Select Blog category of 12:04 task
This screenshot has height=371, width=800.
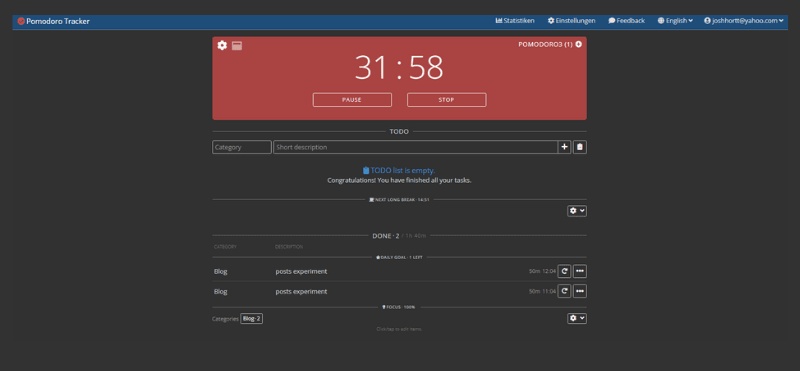(x=220, y=271)
